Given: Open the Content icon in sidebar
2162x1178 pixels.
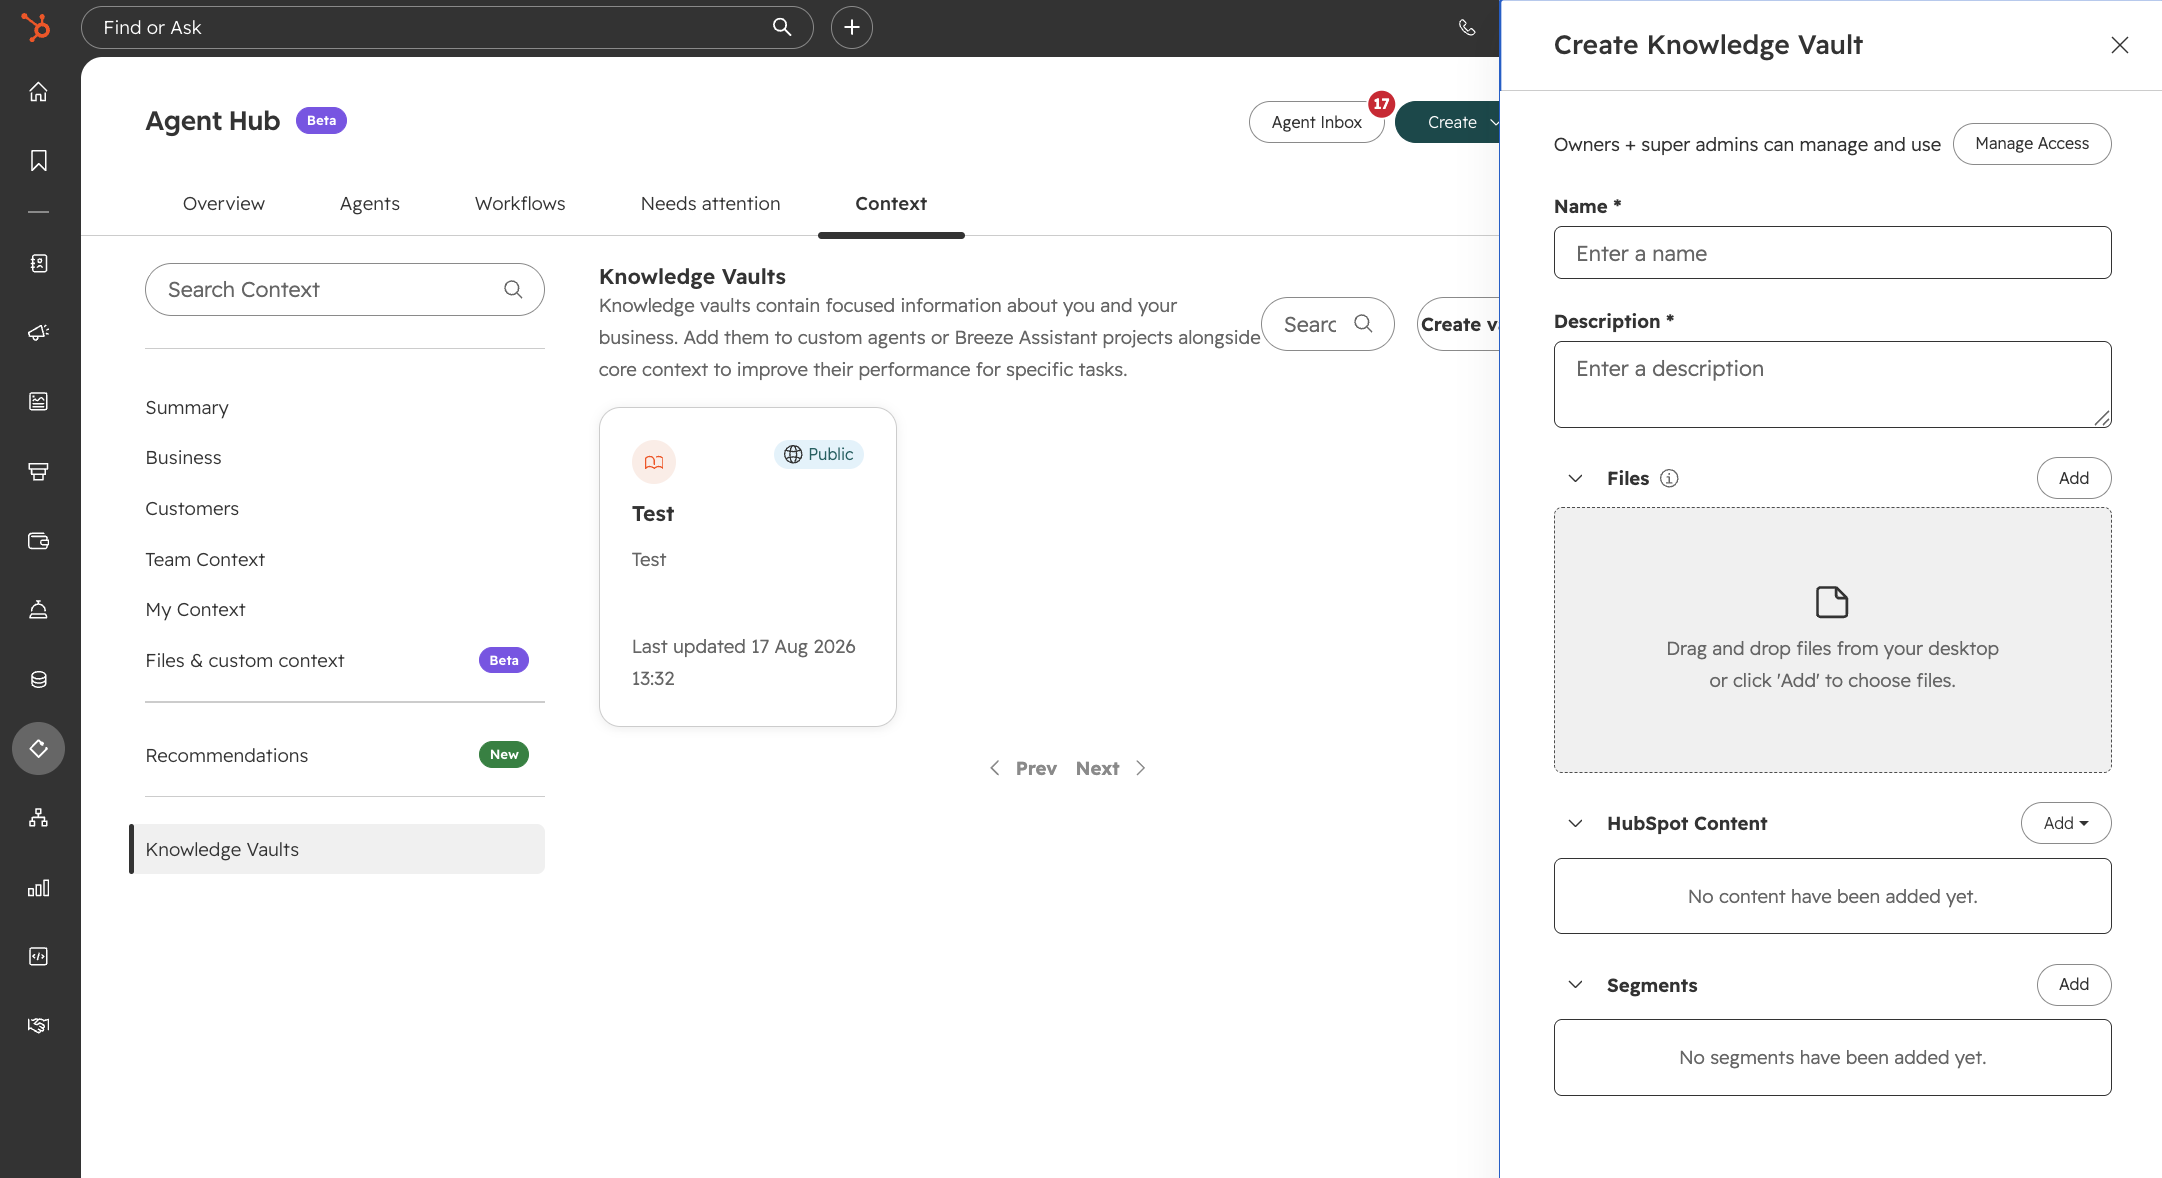Looking at the screenshot, I should coord(38,402).
